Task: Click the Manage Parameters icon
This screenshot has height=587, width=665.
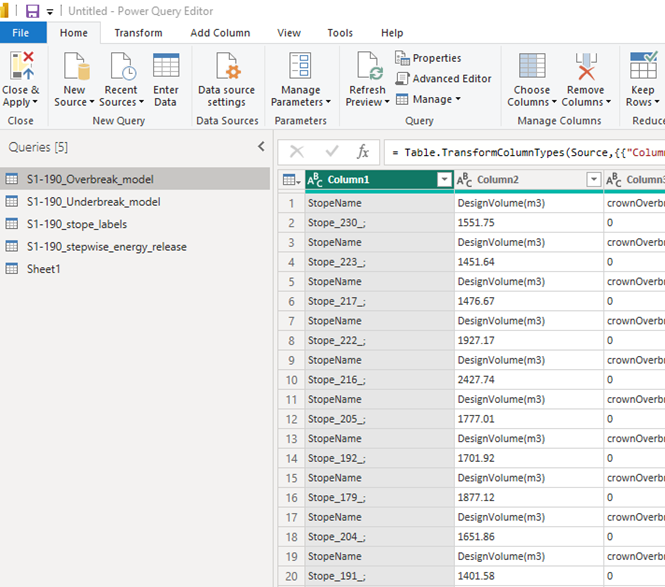Action: [300, 65]
